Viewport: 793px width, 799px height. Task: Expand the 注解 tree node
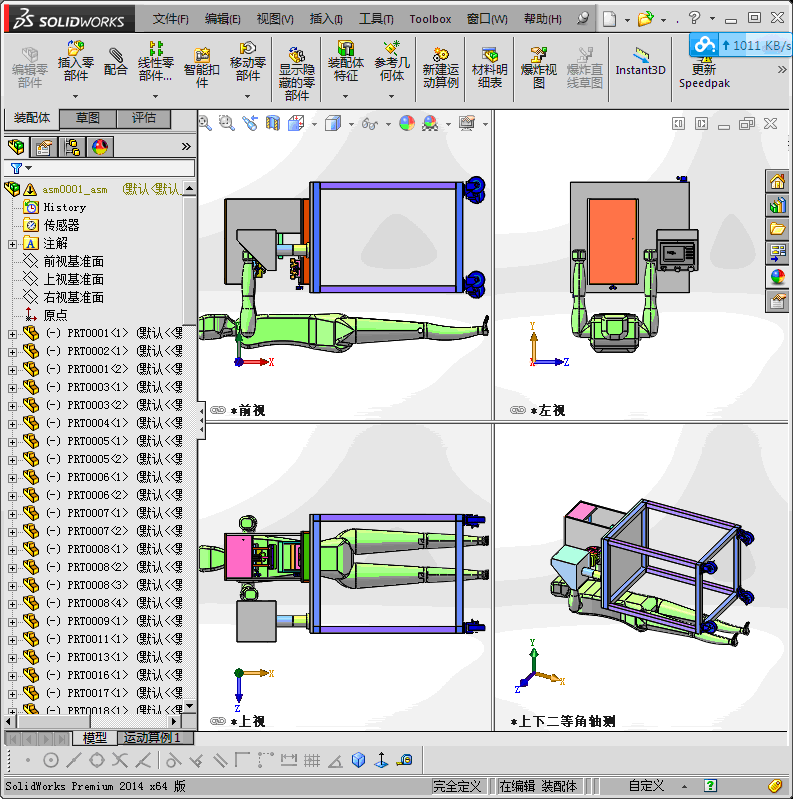[x=12, y=244]
